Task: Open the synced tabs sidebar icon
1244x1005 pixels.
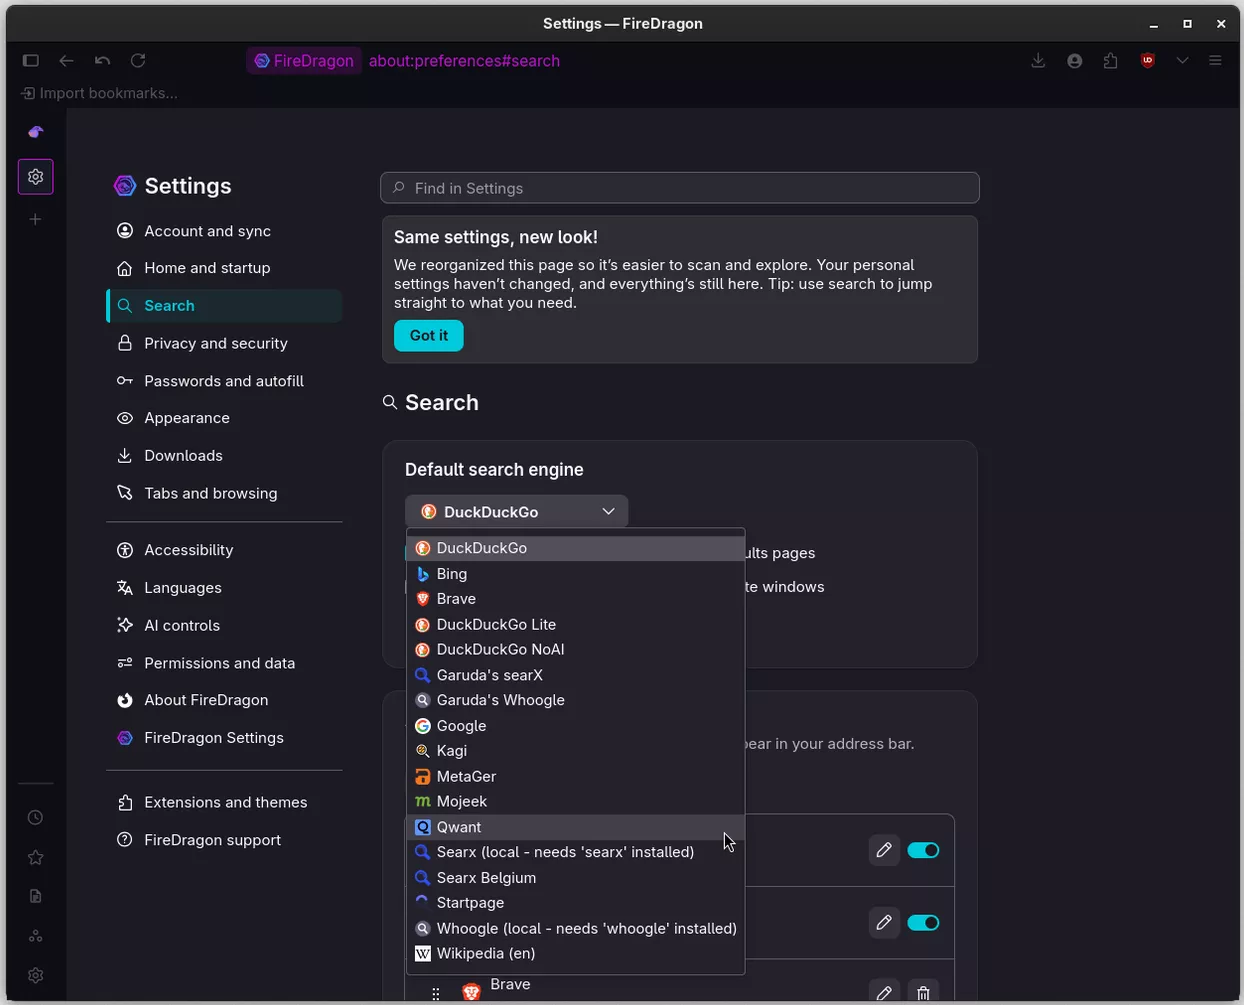Action: [36, 936]
